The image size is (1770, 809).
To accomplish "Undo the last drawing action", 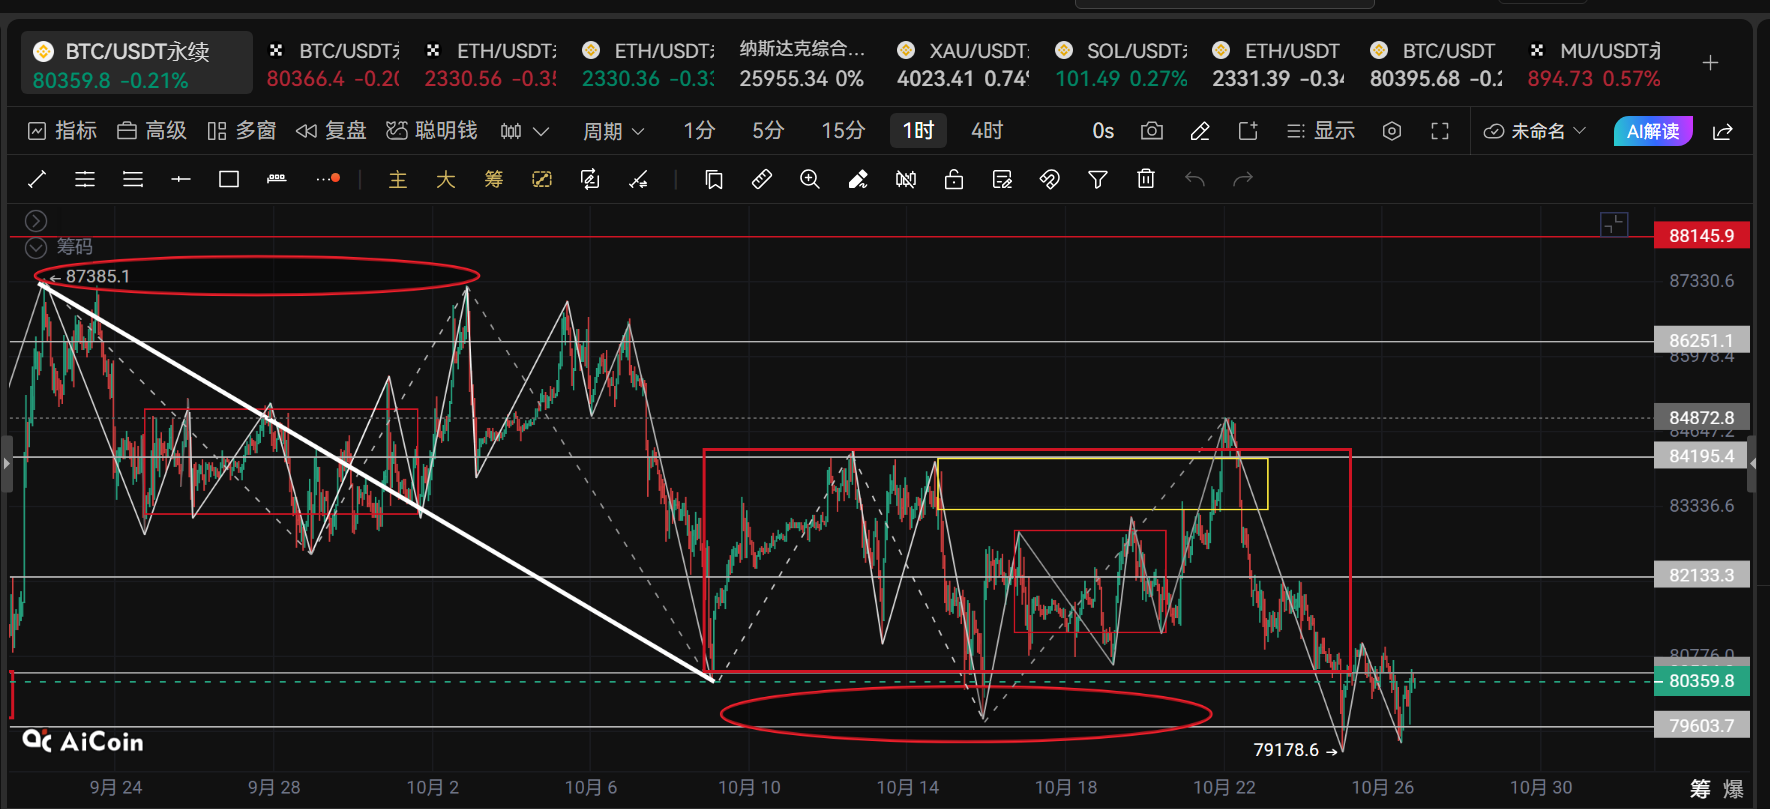I will 1194,179.
